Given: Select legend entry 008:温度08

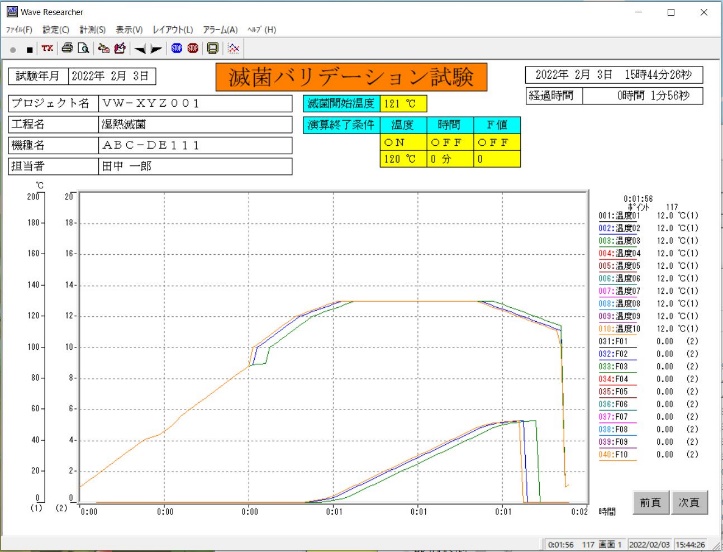Looking at the screenshot, I should [619, 303].
